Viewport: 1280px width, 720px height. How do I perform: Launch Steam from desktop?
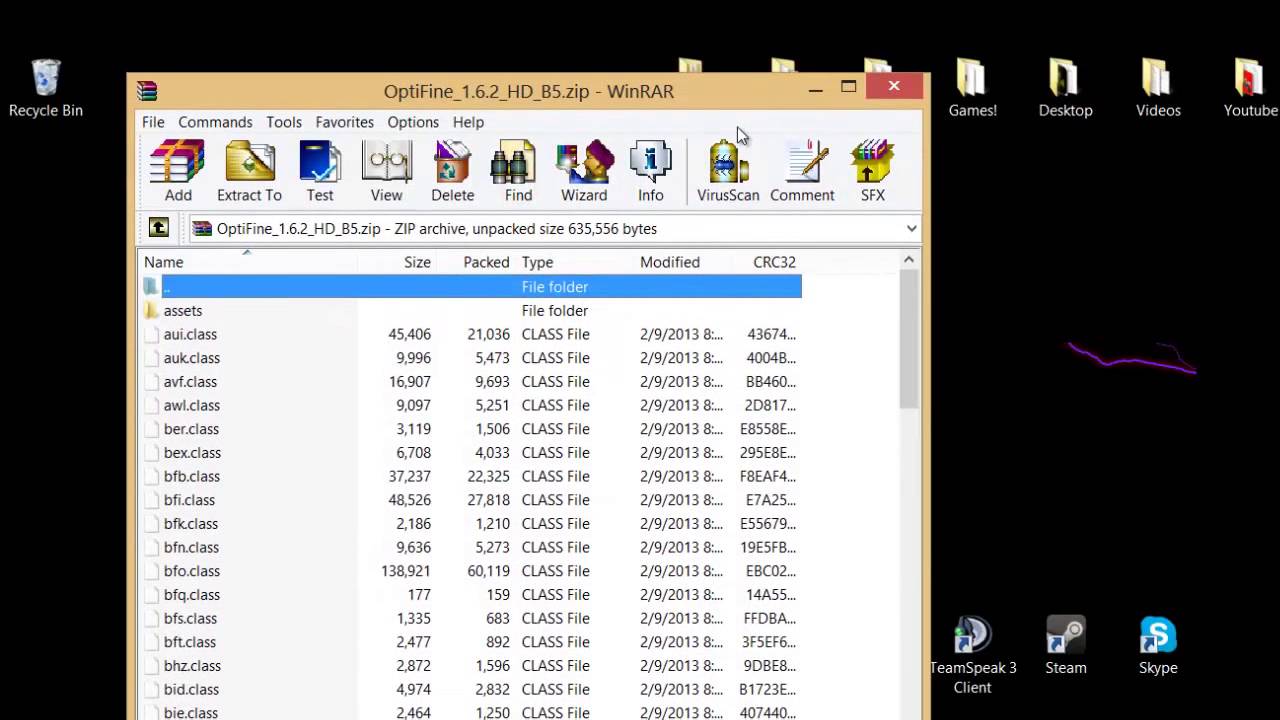coord(1066,645)
